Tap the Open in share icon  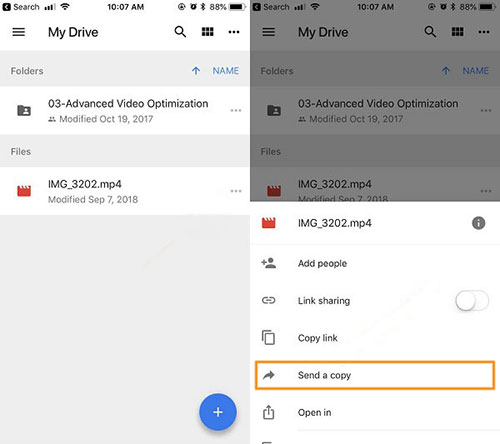(x=269, y=412)
